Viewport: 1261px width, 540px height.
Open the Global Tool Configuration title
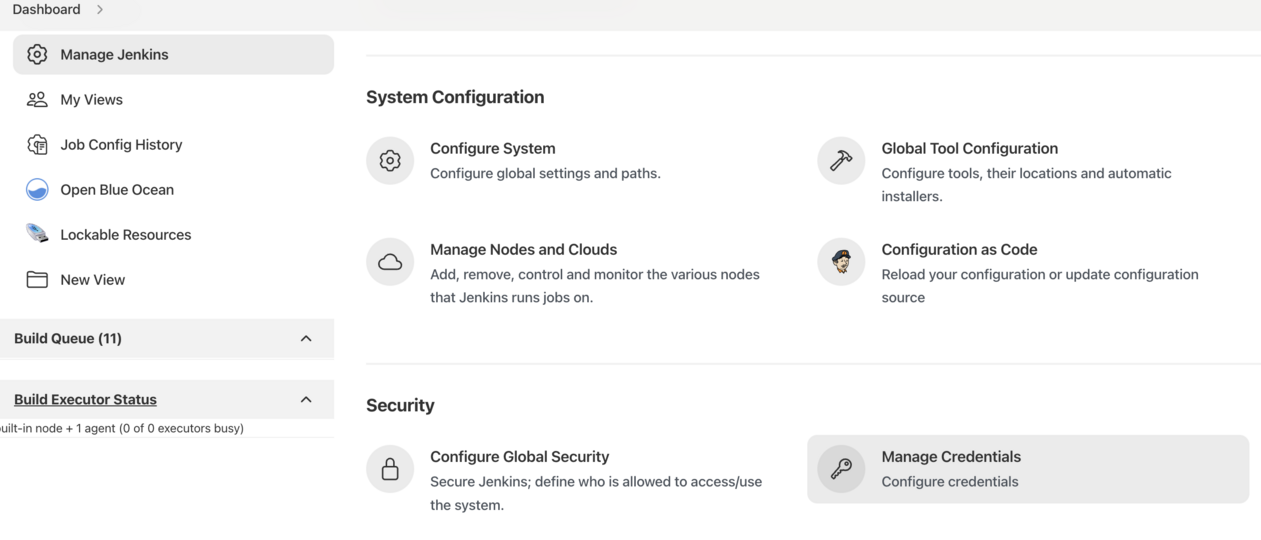point(969,148)
